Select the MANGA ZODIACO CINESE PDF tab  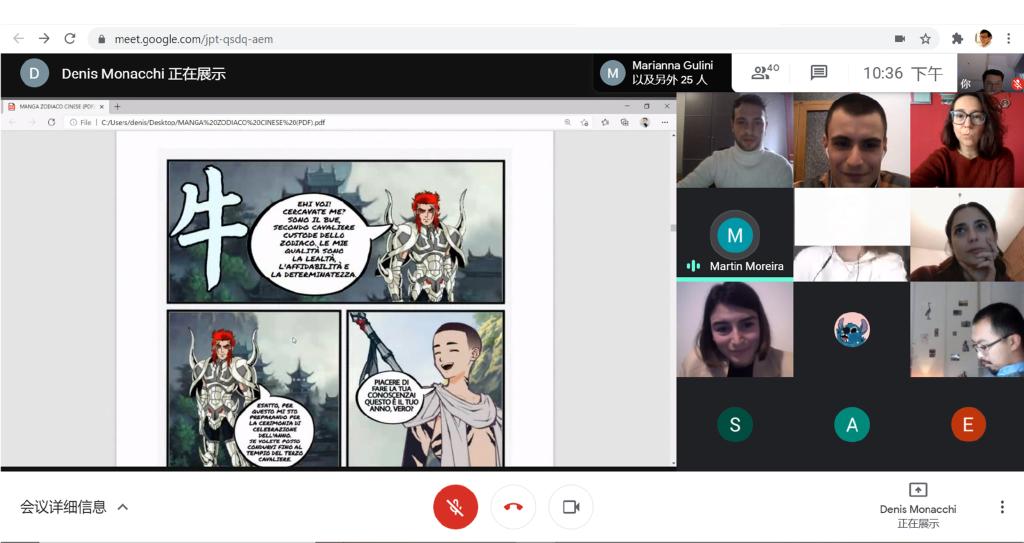pyautogui.click(x=56, y=107)
